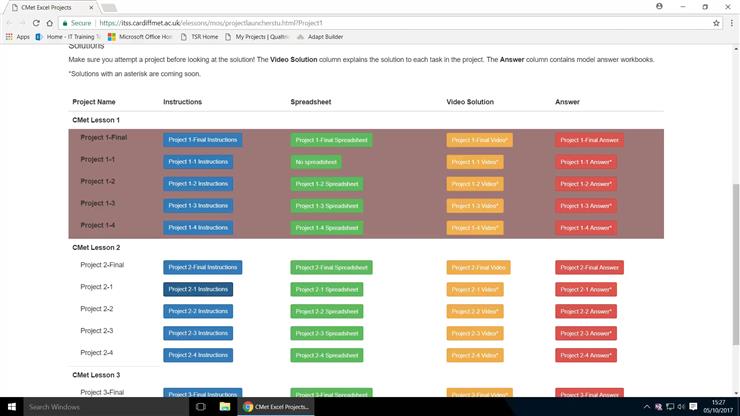The image size is (740, 416).
Task: Switch to Chrome CMet Excel Projects taskbar item
Action: pos(276,407)
